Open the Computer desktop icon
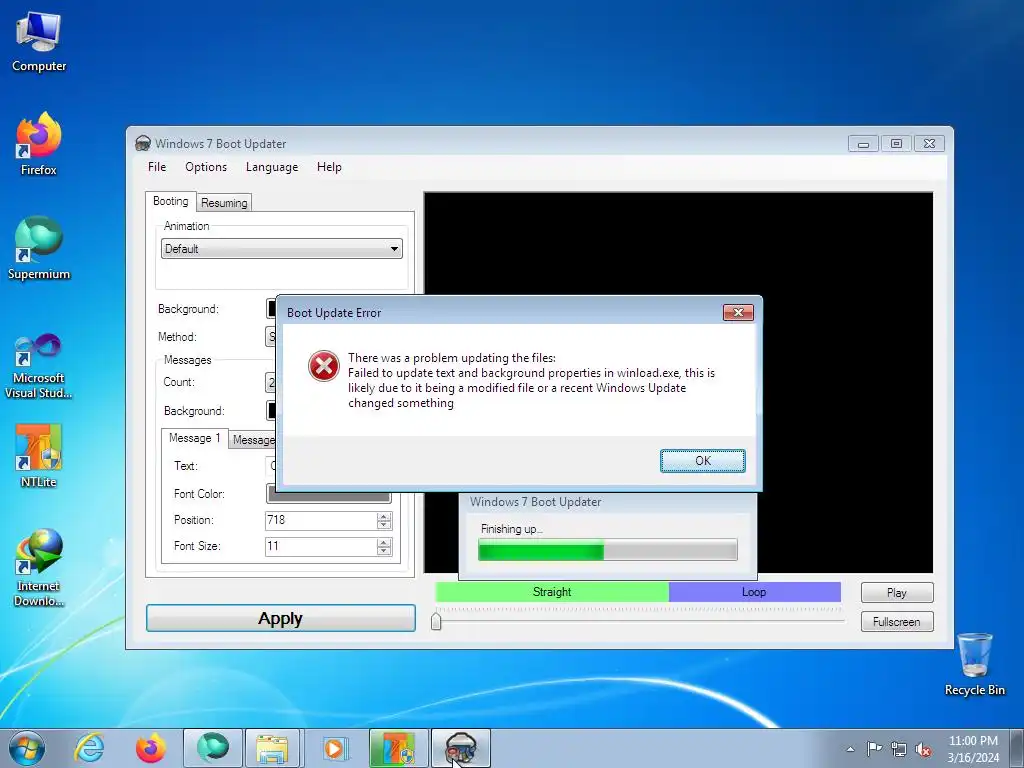 click(x=39, y=41)
